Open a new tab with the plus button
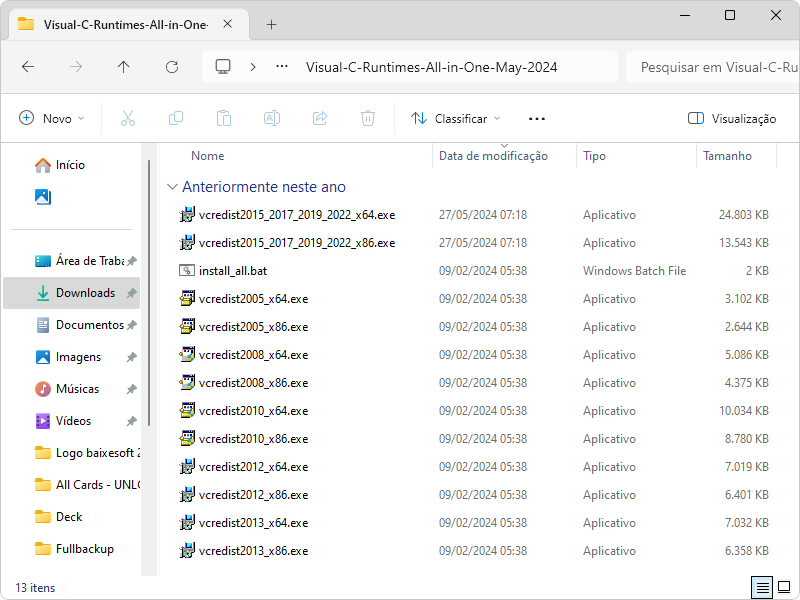Screen dimensions: 800x600 tap(271, 24)
